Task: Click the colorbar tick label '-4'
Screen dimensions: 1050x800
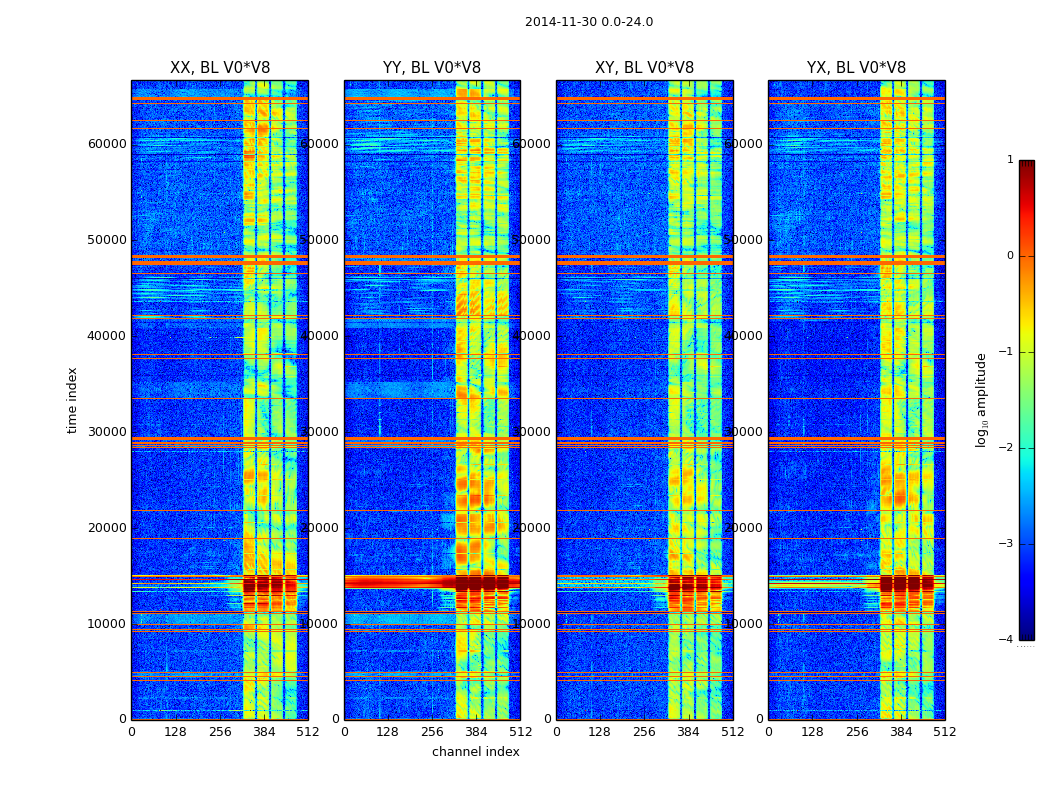Action: point(1009,640)
